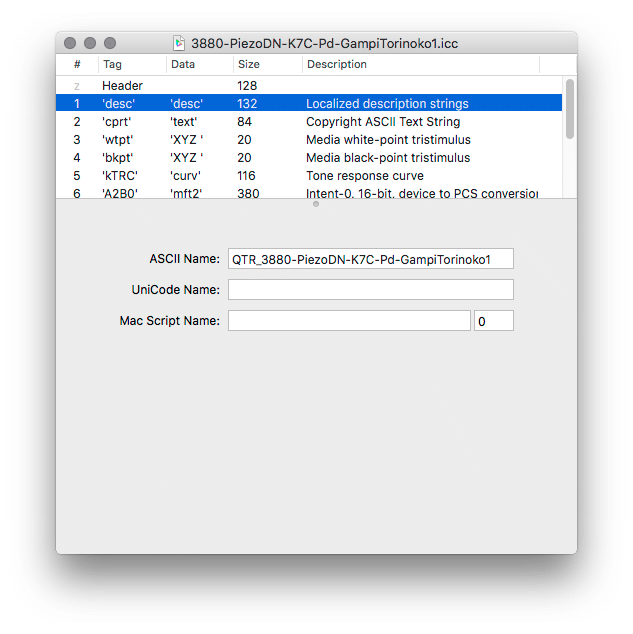Click the split-pane divider handle dot
Image resolution: width=633 pixels, height=634 pixels.
click(316, 204)
